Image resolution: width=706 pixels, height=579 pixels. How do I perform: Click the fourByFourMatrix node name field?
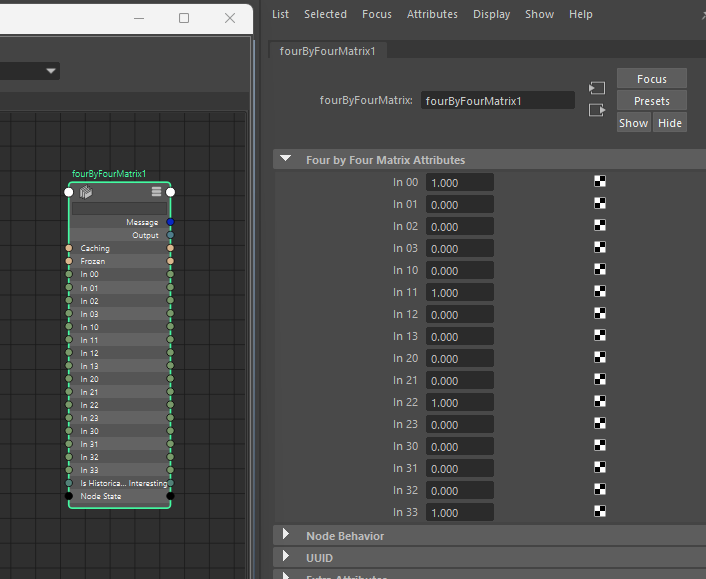(497, 100)
